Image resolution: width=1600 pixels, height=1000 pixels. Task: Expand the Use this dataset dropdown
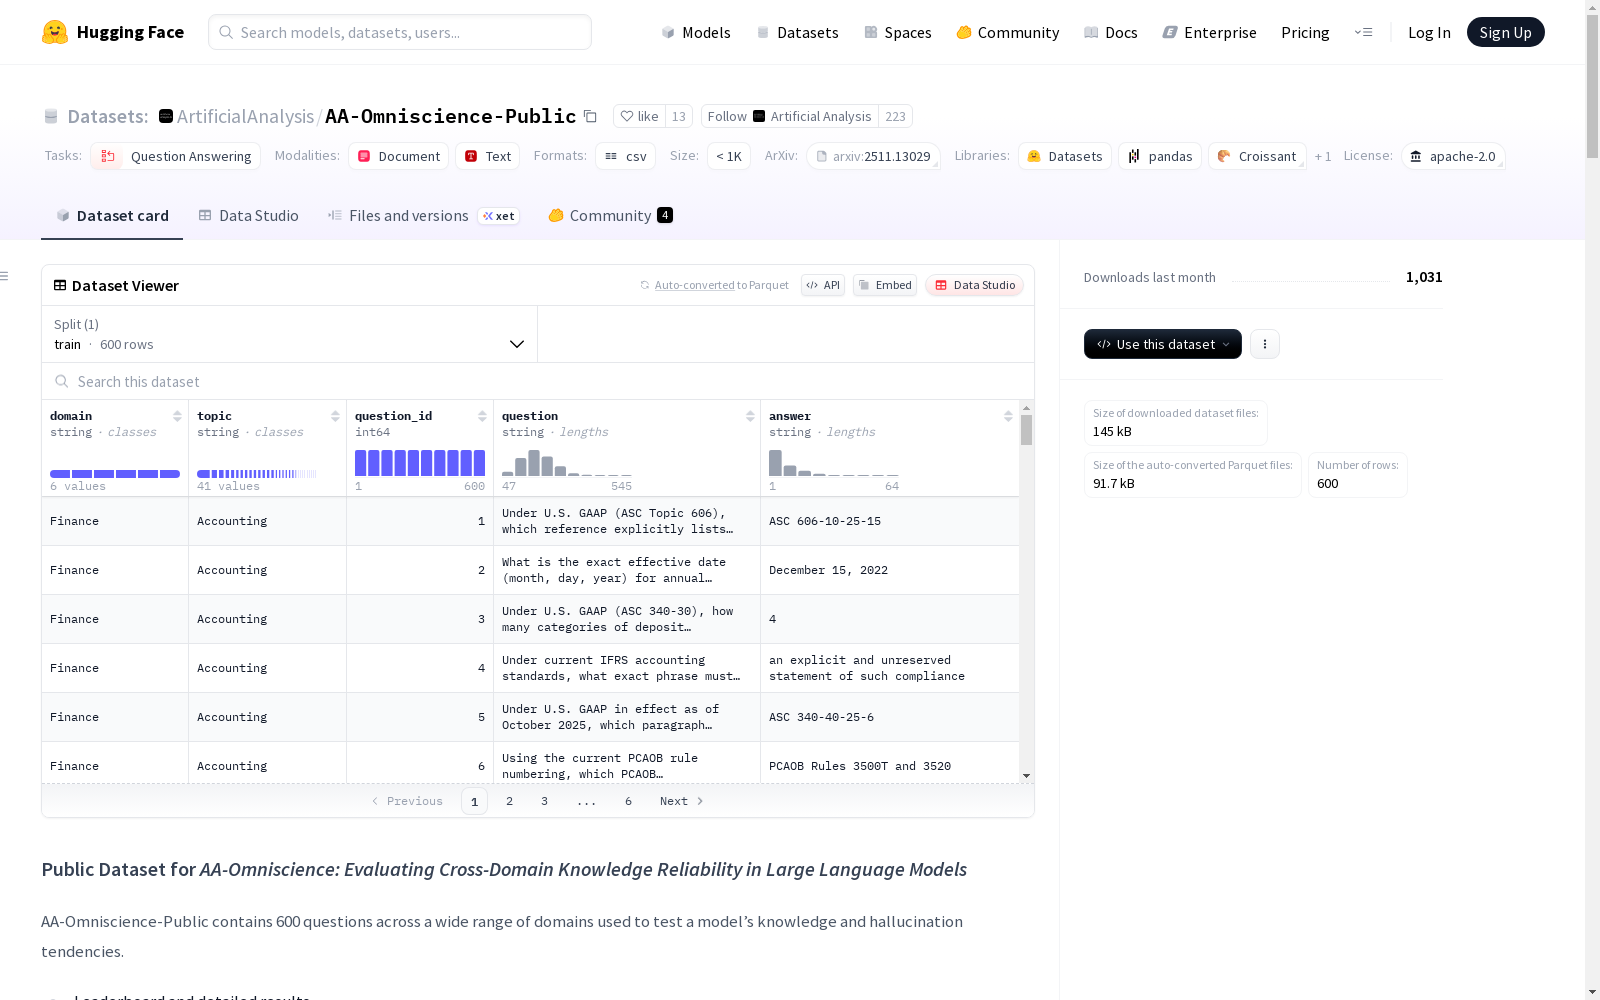point(1163,344)
